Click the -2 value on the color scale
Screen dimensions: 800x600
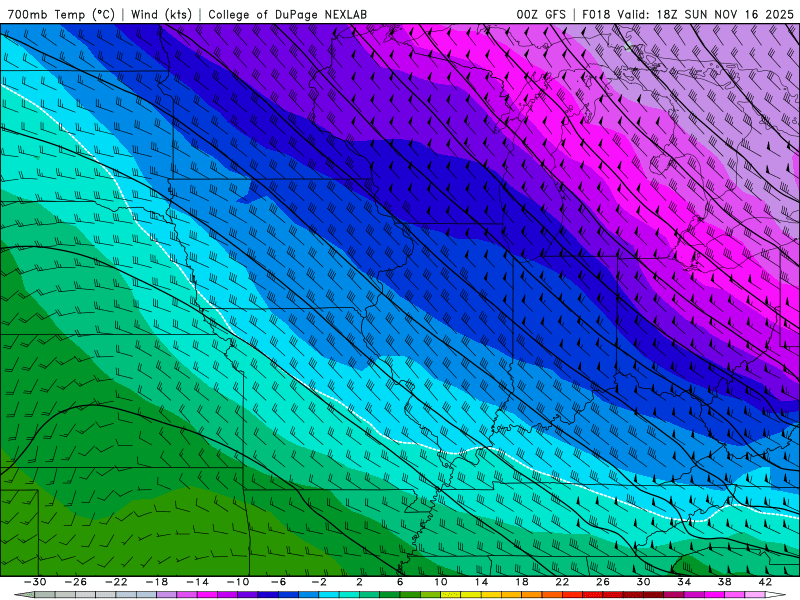[x=319, y=582]
